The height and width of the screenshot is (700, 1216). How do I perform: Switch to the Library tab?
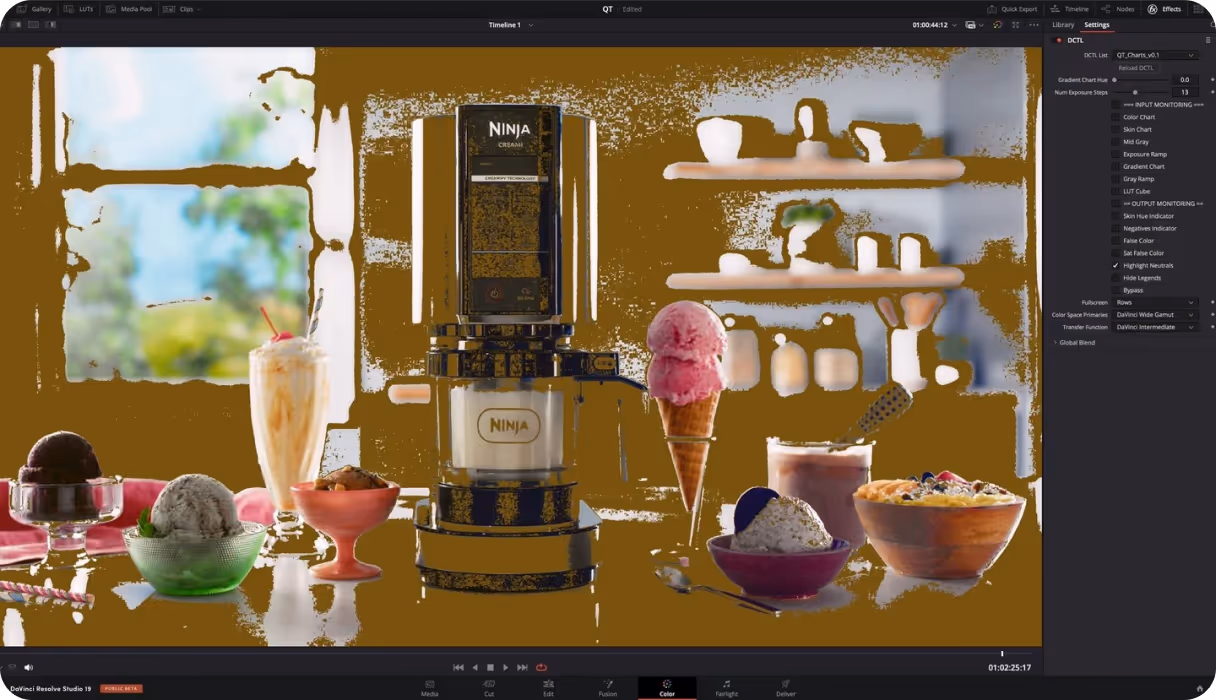click(1063, 24)
